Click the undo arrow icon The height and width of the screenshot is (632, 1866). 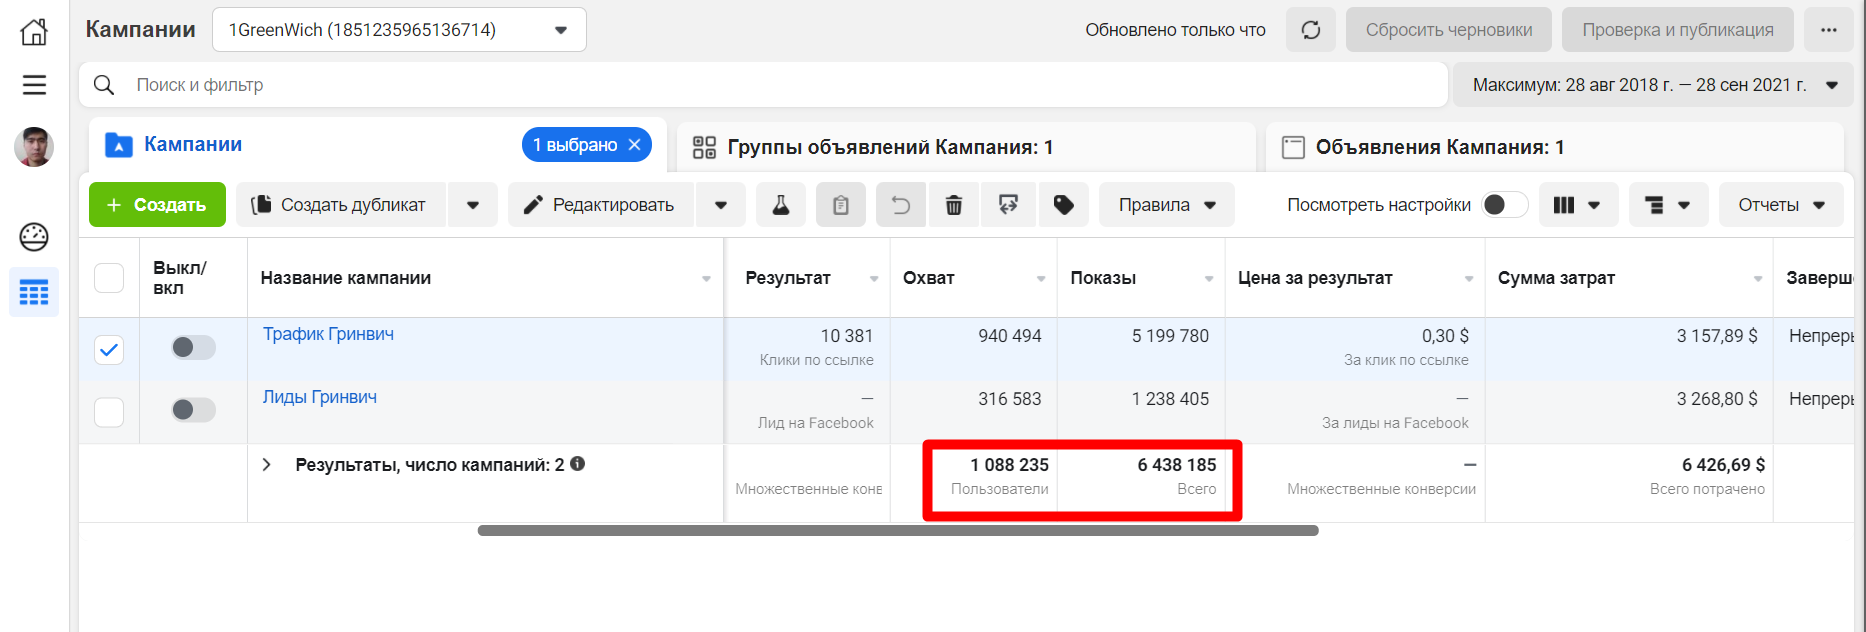point(901,205)
